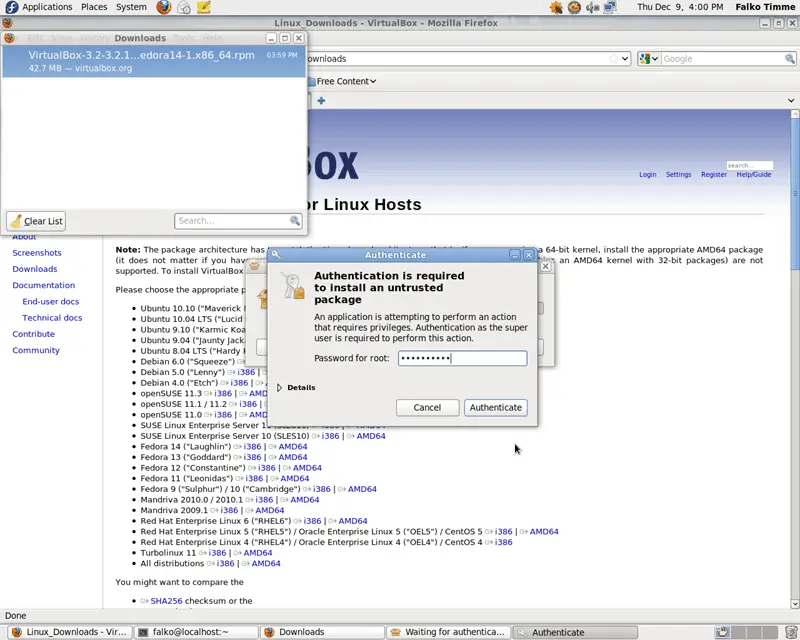800x640 pixels.
Task: Click the Settings link on the VirtualBox page
Action: pyautogui.click(x=678, y=175)
